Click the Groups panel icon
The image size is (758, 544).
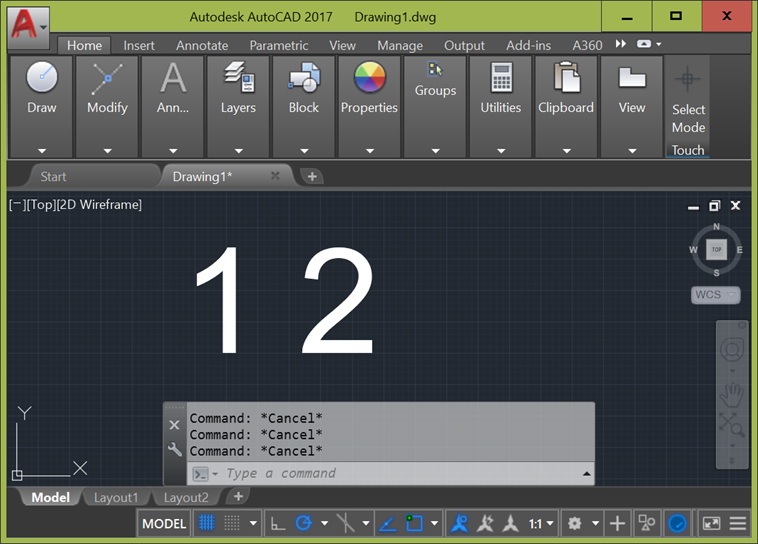point(435,70)
